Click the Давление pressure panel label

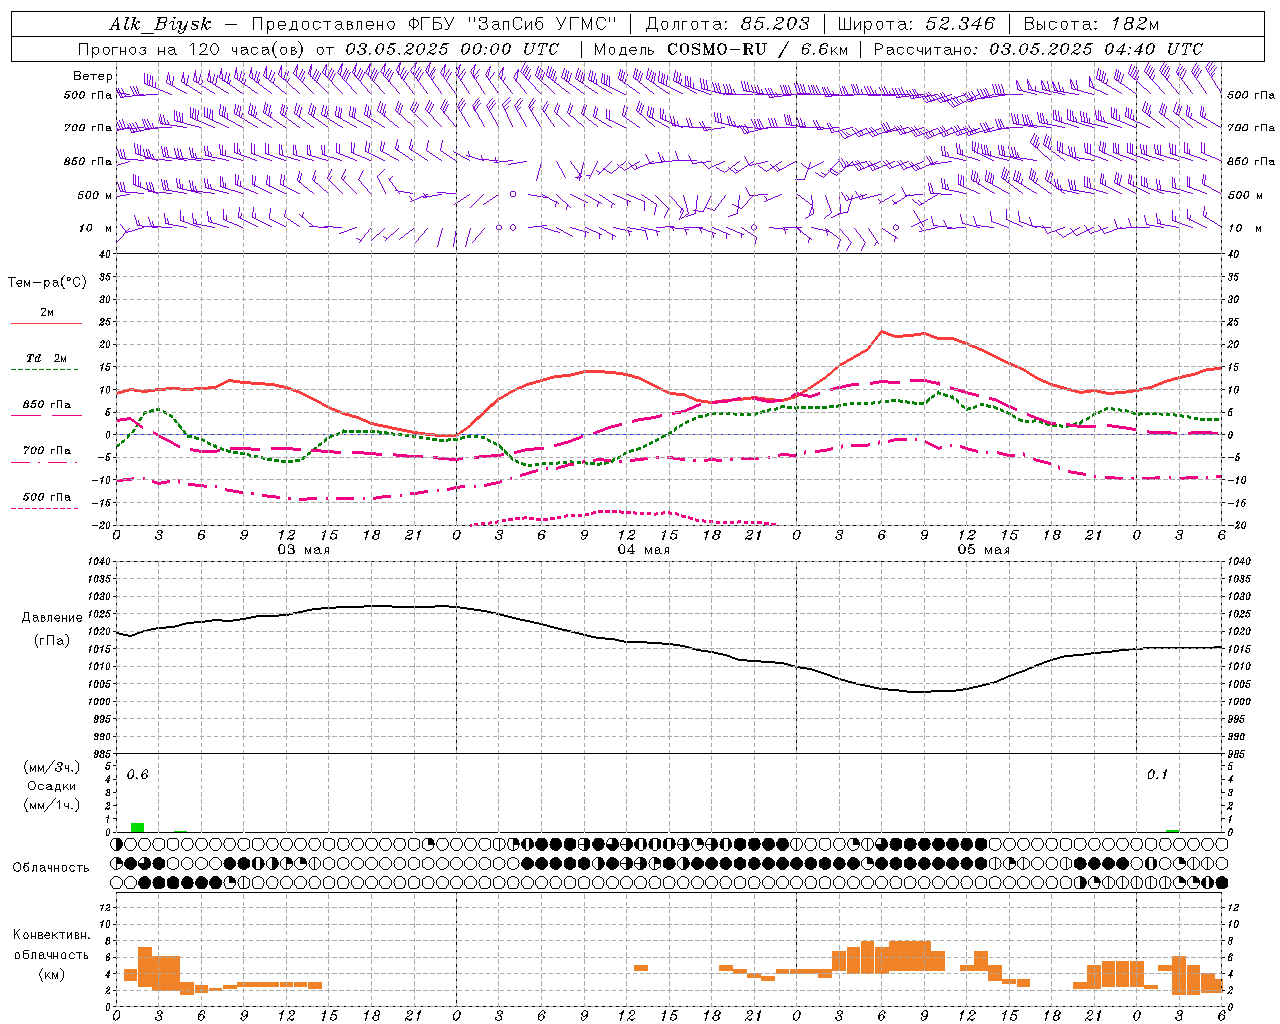click(x=52, y=617)
